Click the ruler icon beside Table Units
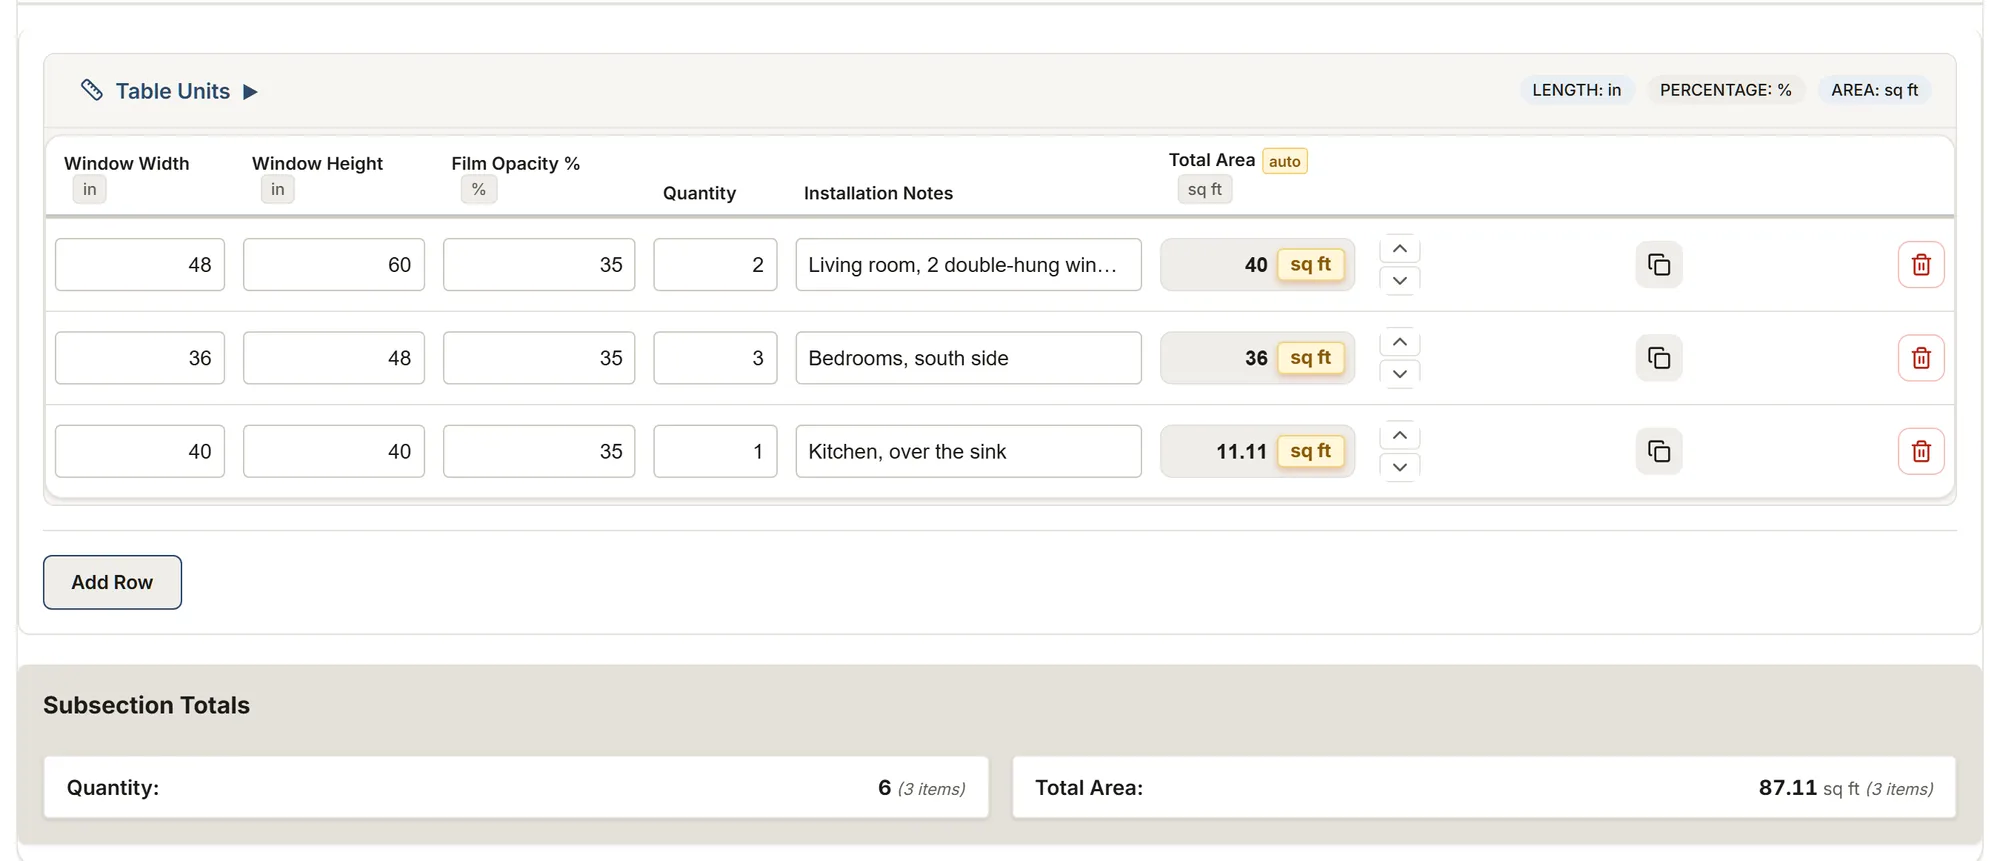 92,91
